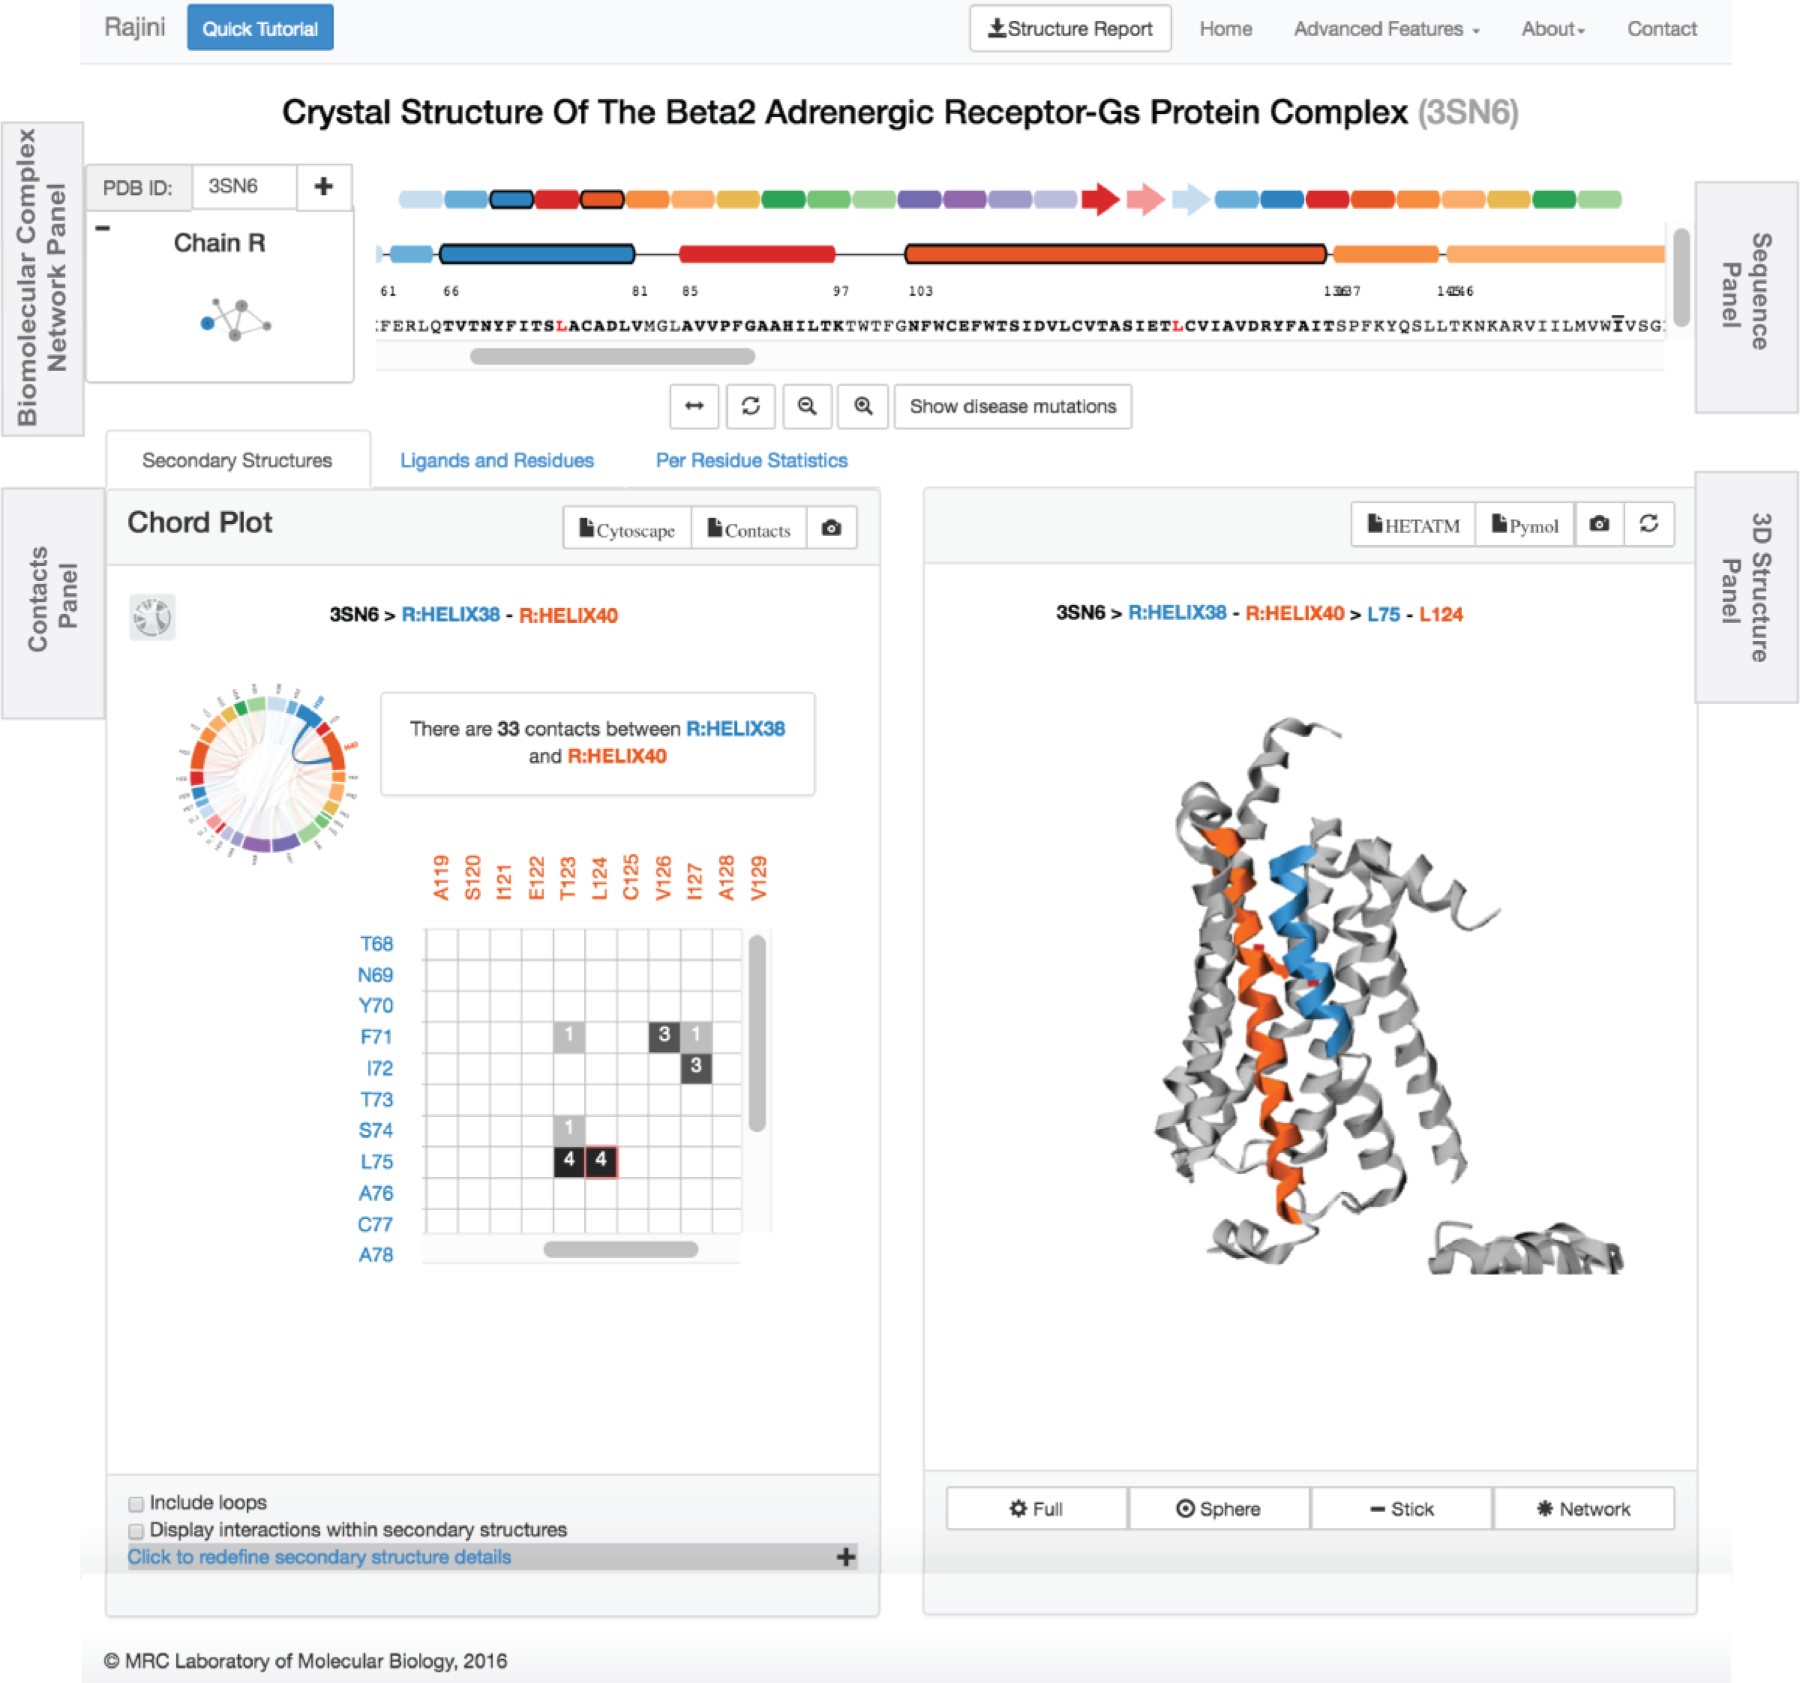Click the sequence fit-width arrows icon
This screenshot has height=1683, width=1800.
[x=694, y=406]
